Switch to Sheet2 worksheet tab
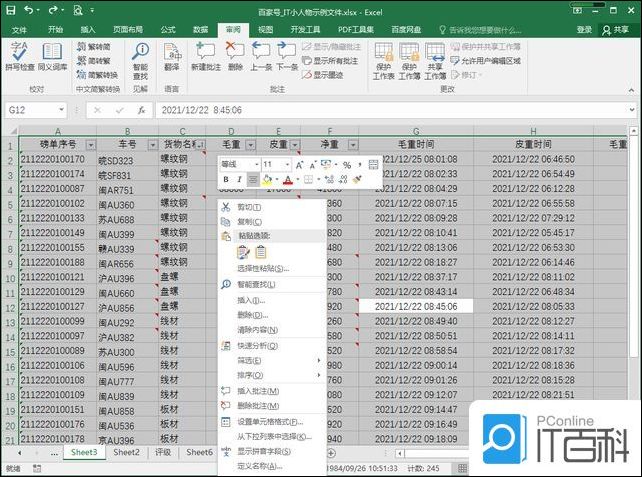642x477 pixels. tap(126, 452)
